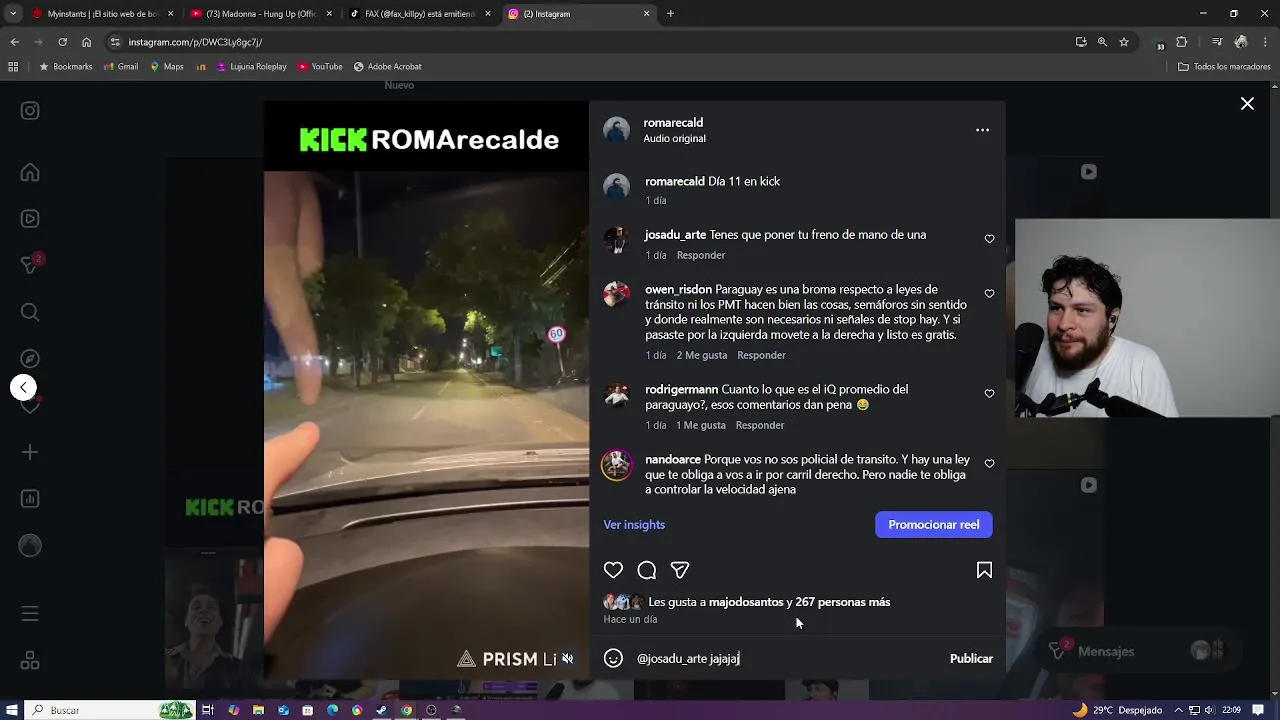Open the Instagram home icon in the sidebar

click(x=30, y=172)
